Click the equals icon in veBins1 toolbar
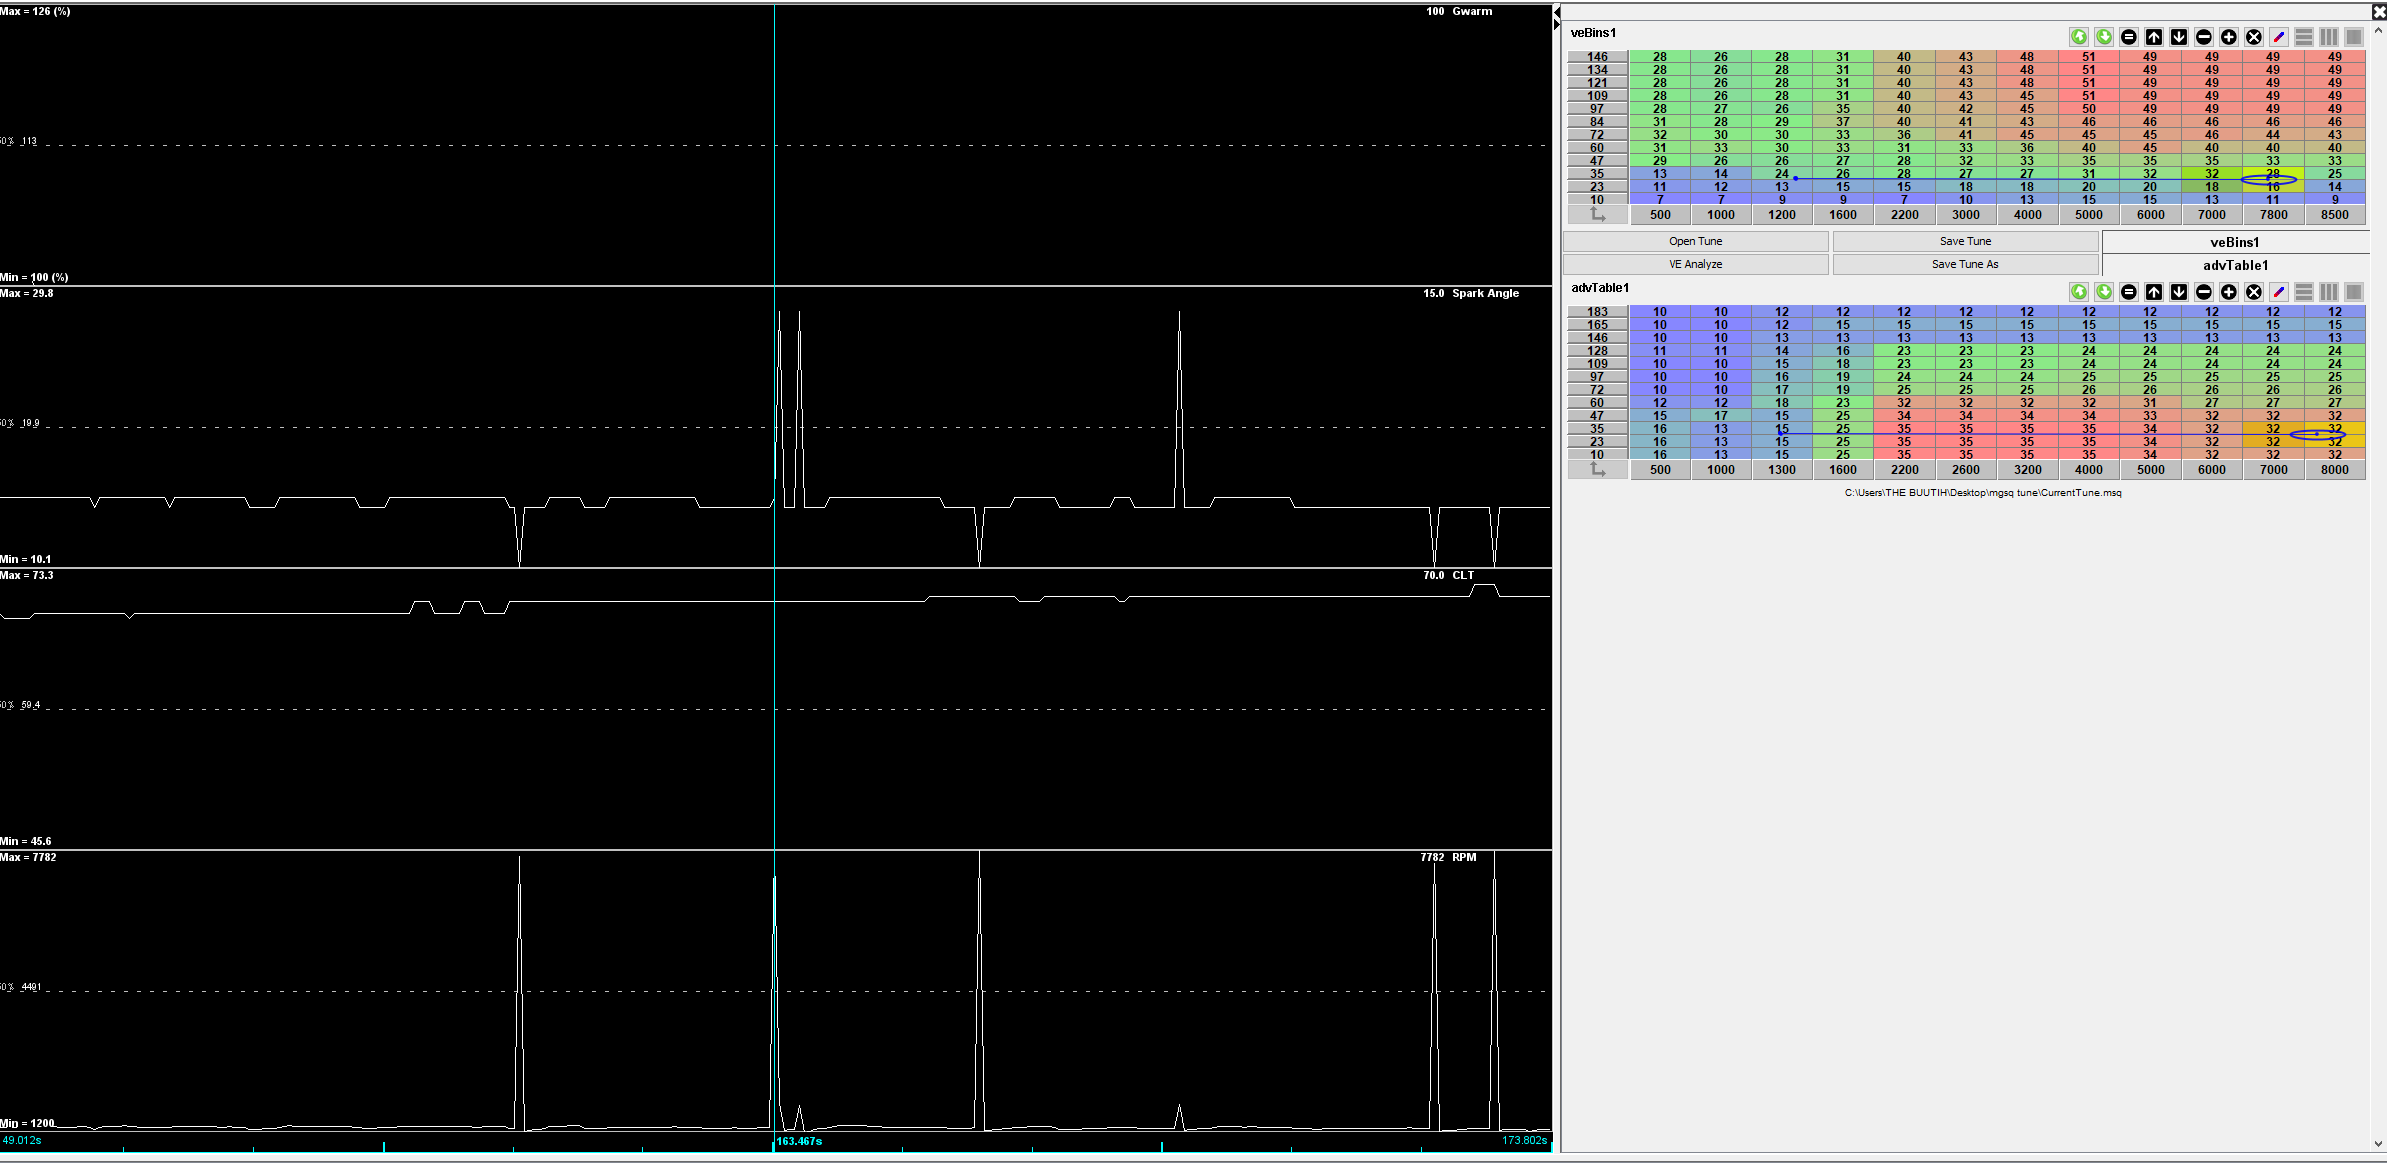 pos(2129,37)
